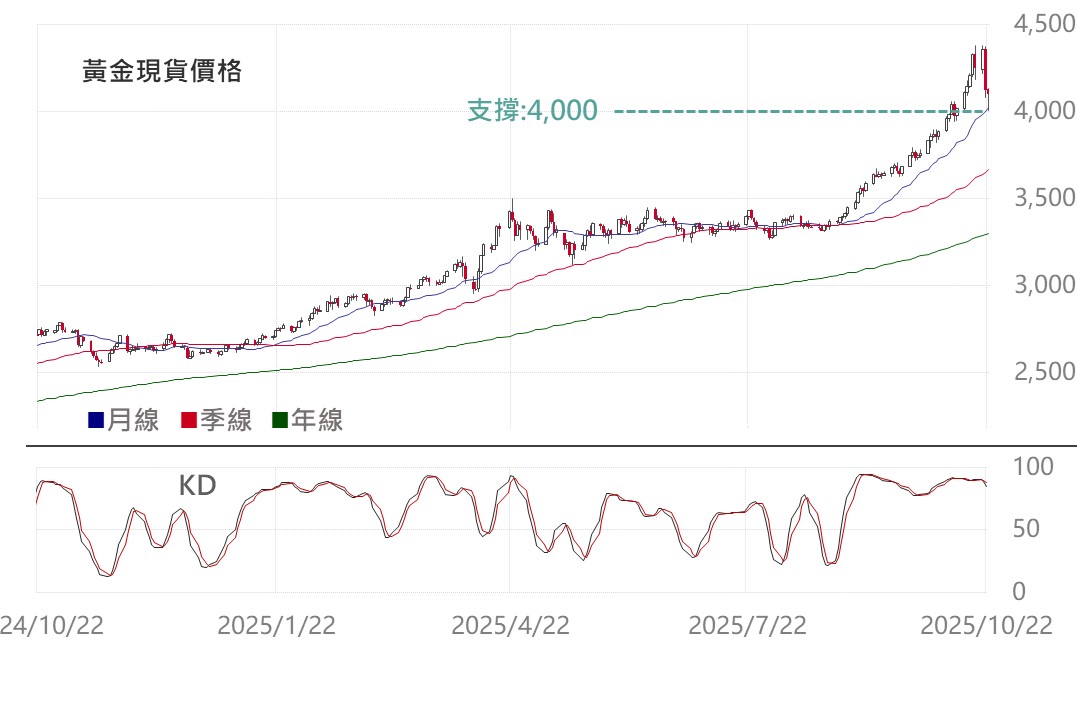Viewport: 1077px width, 718px height.
Task: Click the green 年線 legend square
Action: click(280, 421)
